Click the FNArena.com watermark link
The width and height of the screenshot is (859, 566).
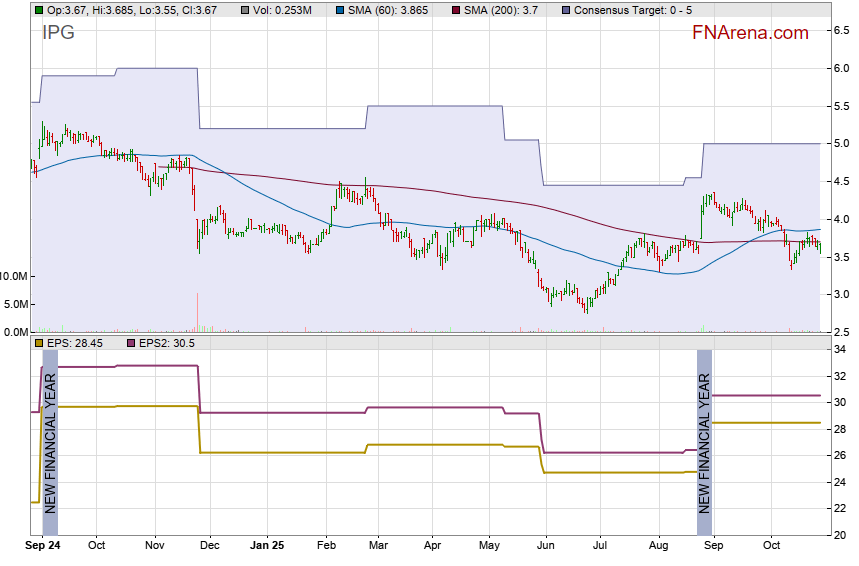[750, 33]
